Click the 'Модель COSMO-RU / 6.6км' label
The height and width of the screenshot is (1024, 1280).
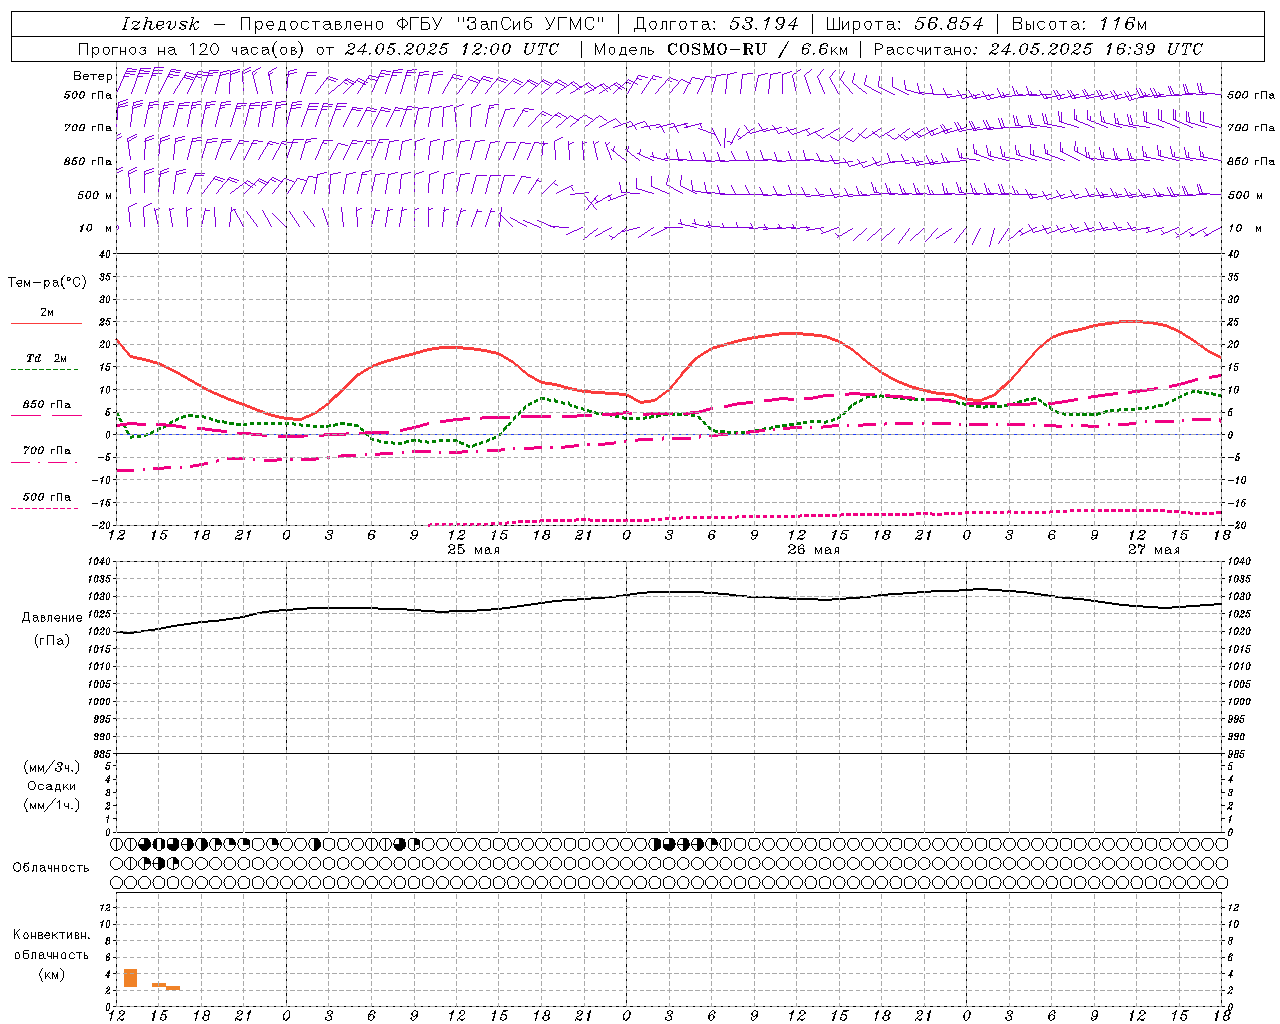(721, 49)
